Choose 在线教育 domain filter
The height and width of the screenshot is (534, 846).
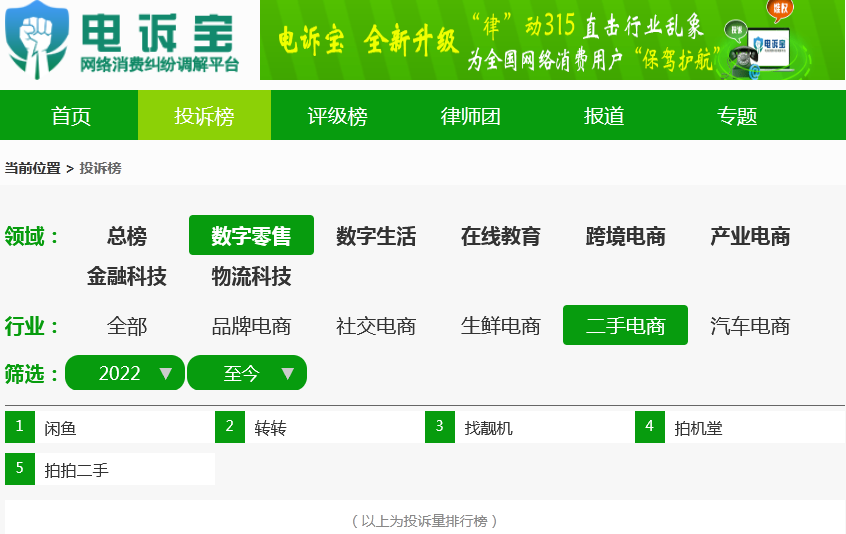501,236
